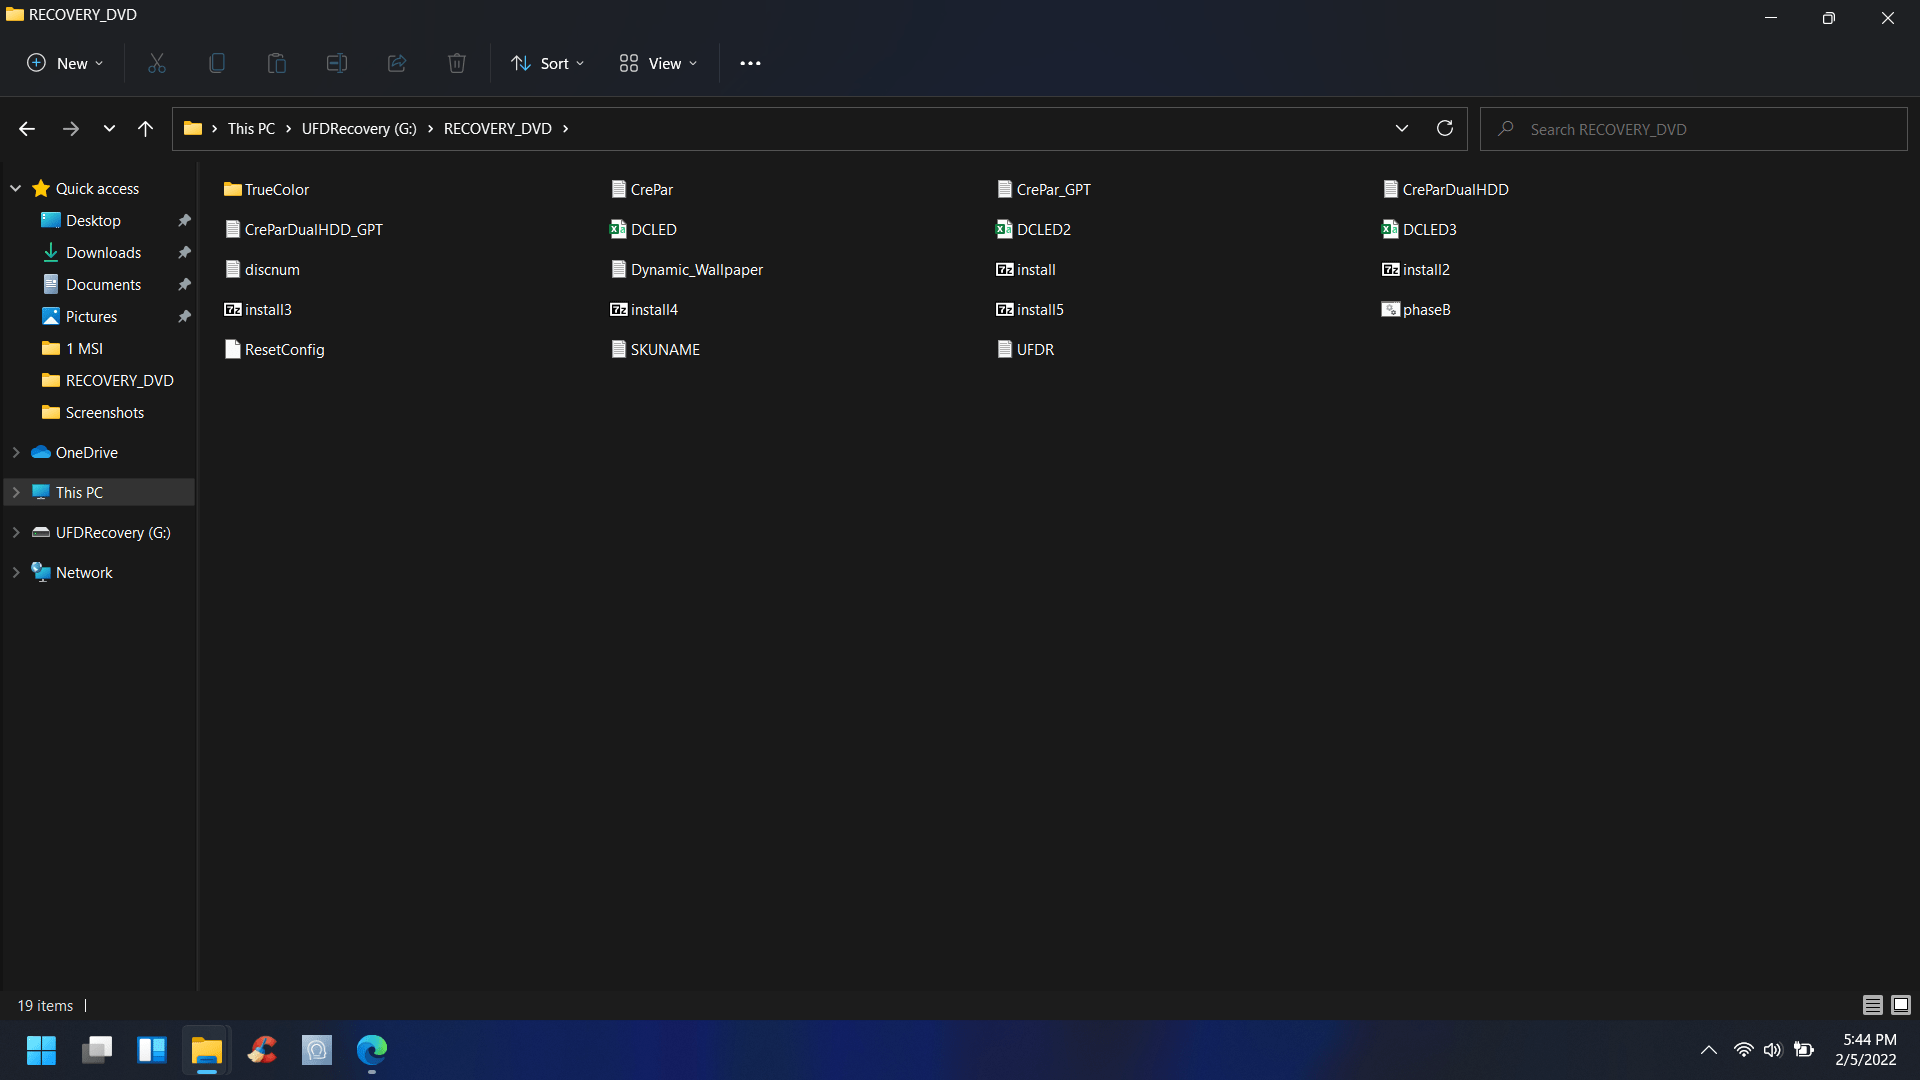Expand Network in the sidebar
Screen dimensions: 1920x1080
tap(14, 571)
